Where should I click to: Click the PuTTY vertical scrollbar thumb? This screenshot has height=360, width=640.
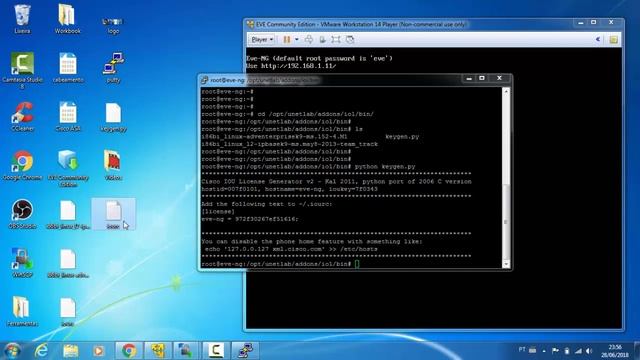506,222
